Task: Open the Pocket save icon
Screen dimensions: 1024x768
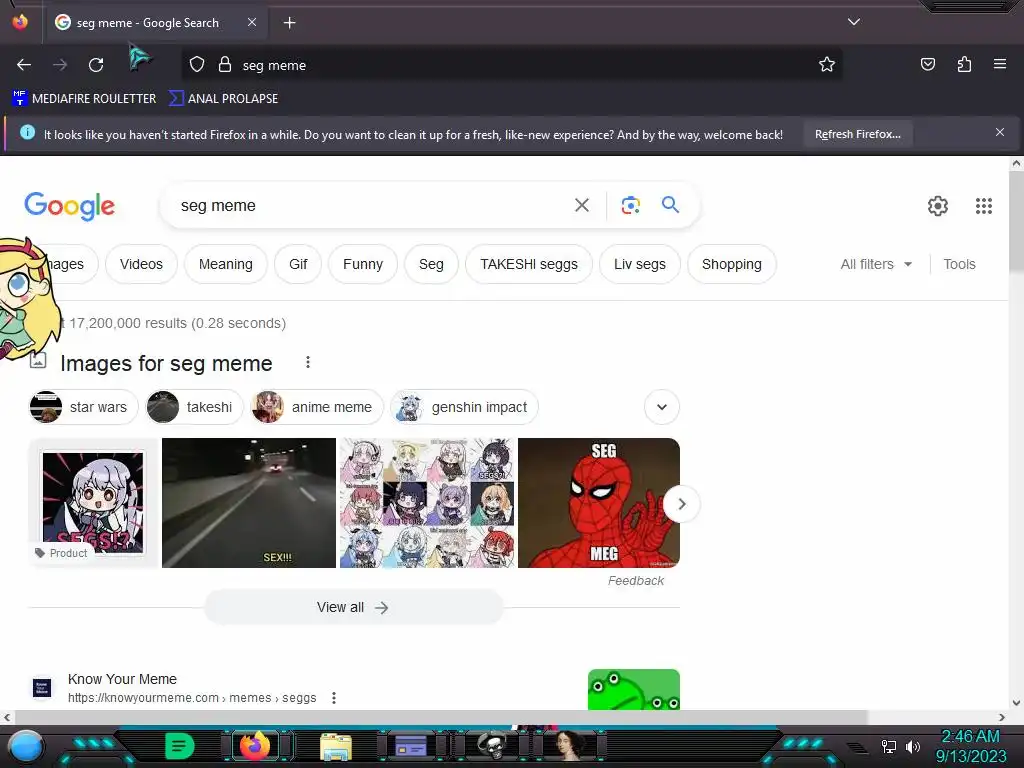Action: click(927, 64)
